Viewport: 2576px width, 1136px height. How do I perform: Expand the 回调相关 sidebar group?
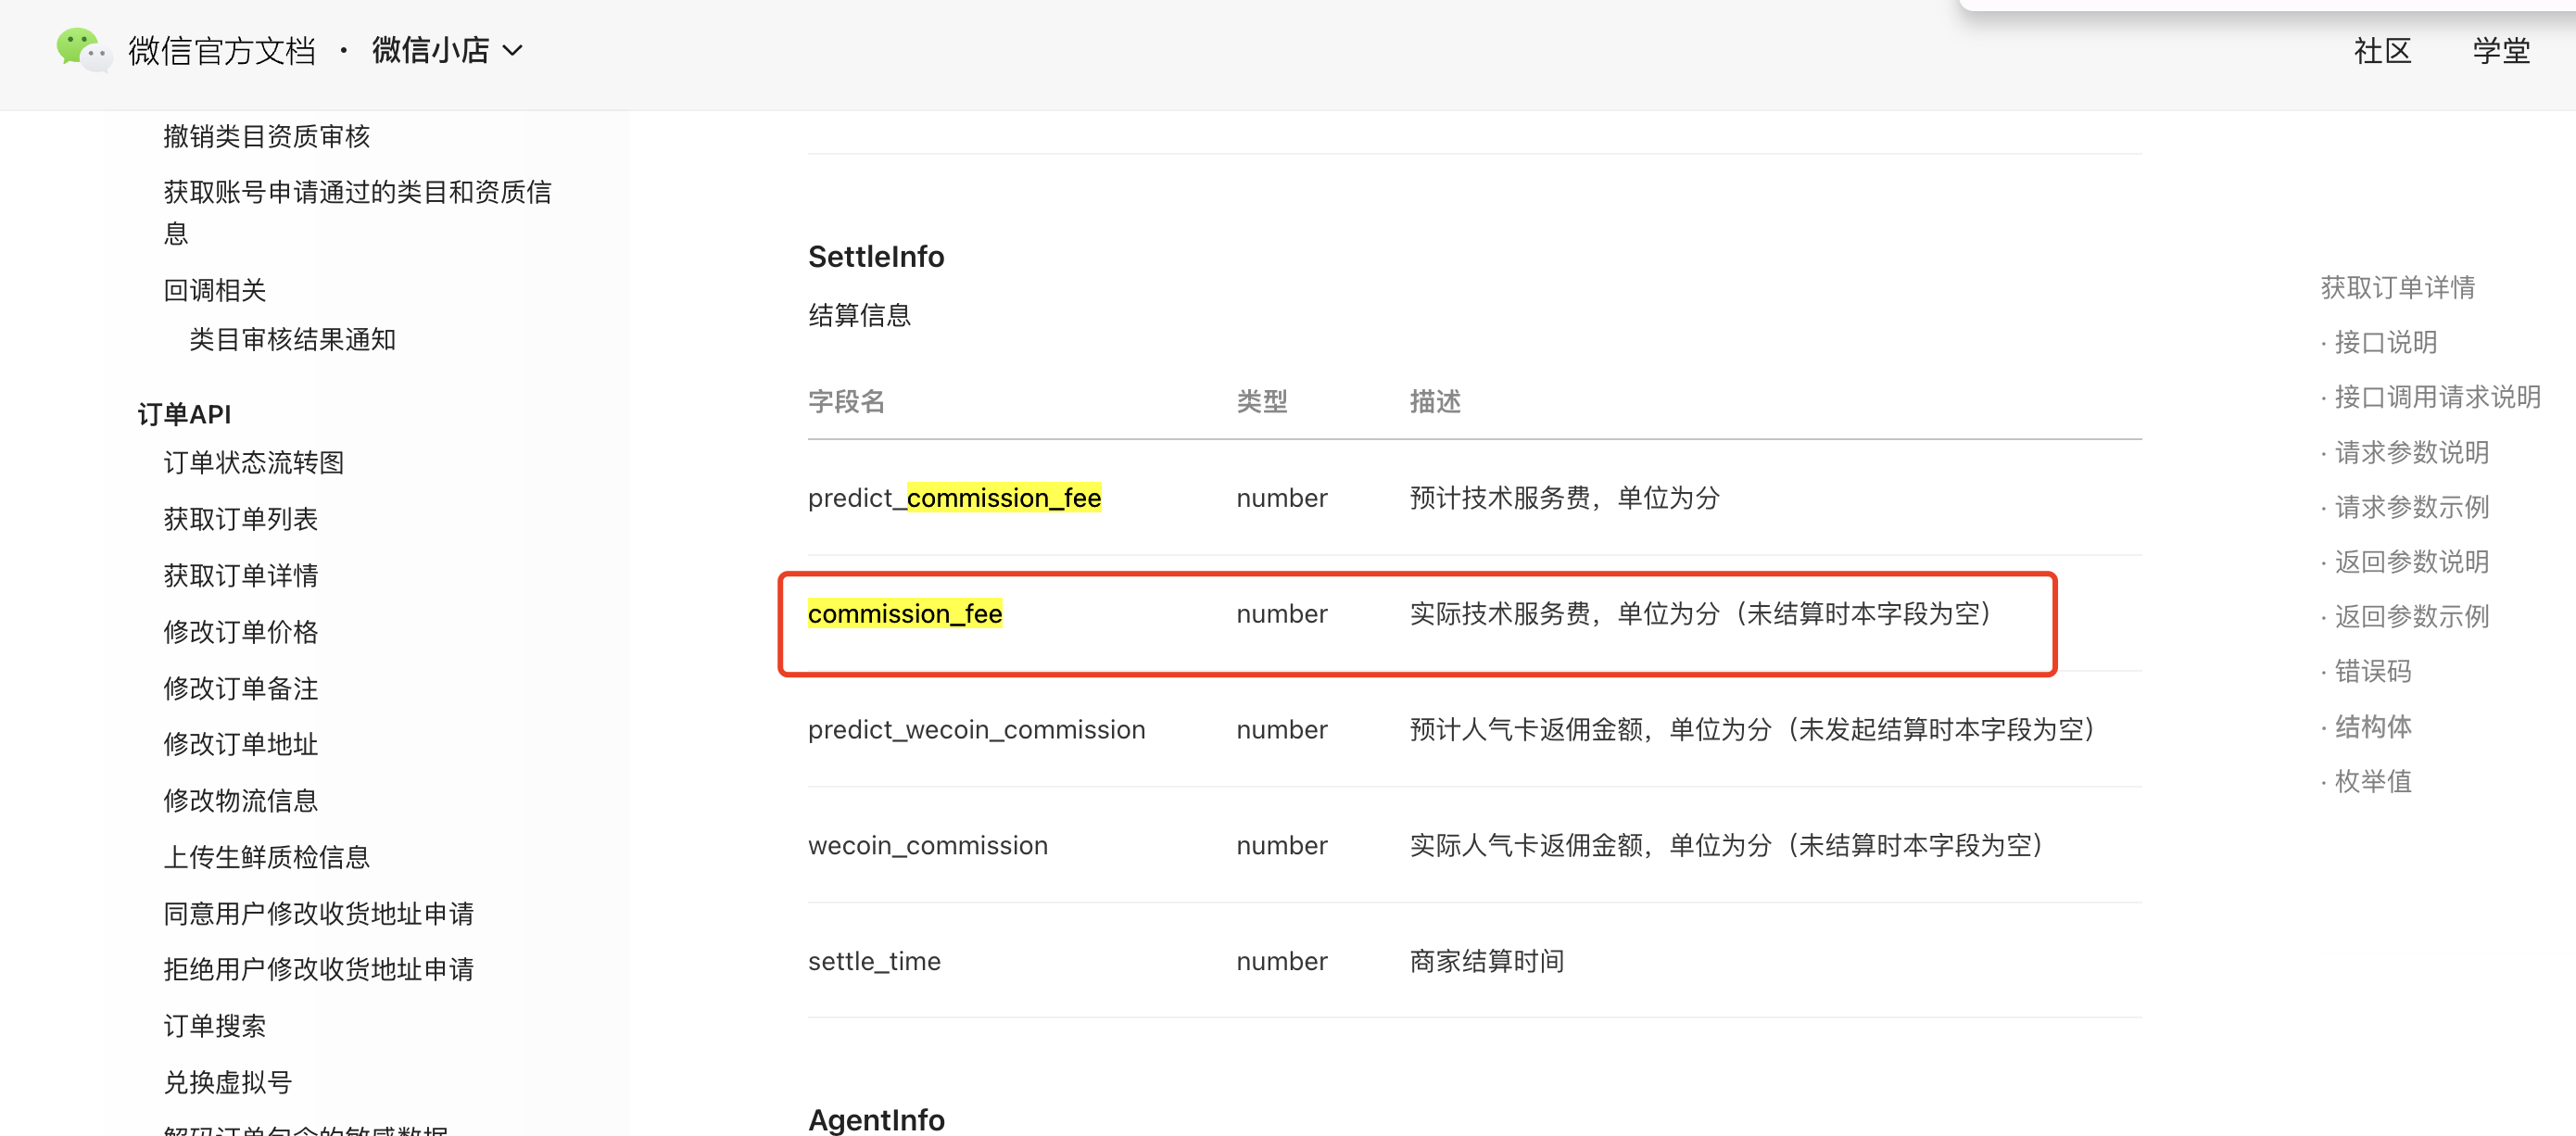(x=214, y=290)
